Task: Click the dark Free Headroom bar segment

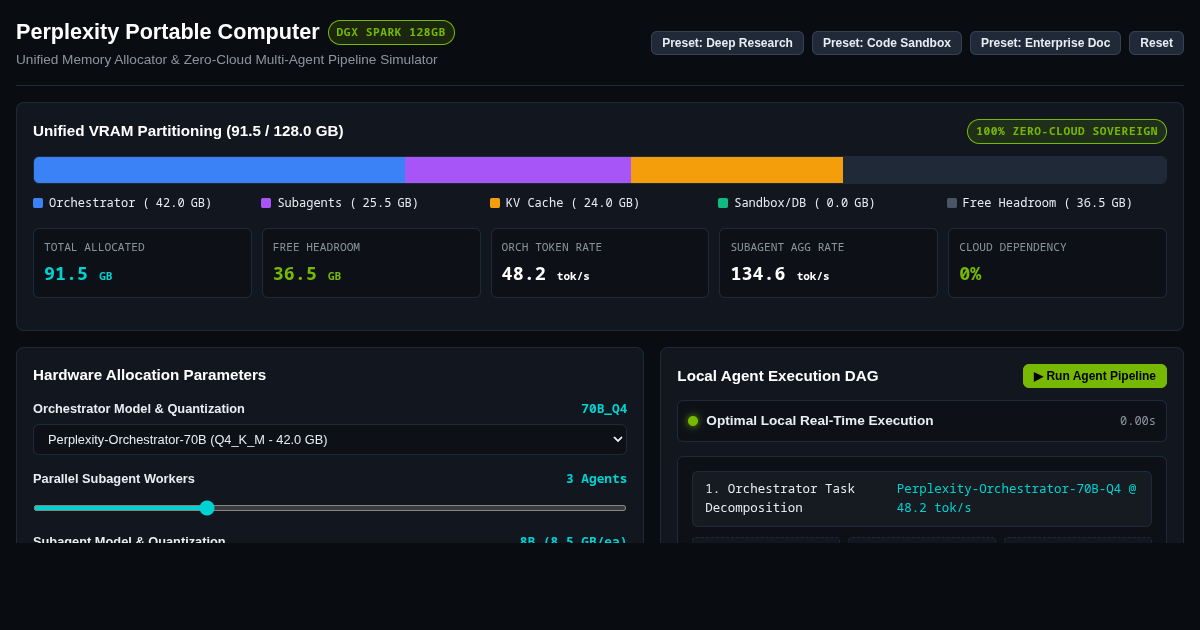Action: tap(1004, 170)
